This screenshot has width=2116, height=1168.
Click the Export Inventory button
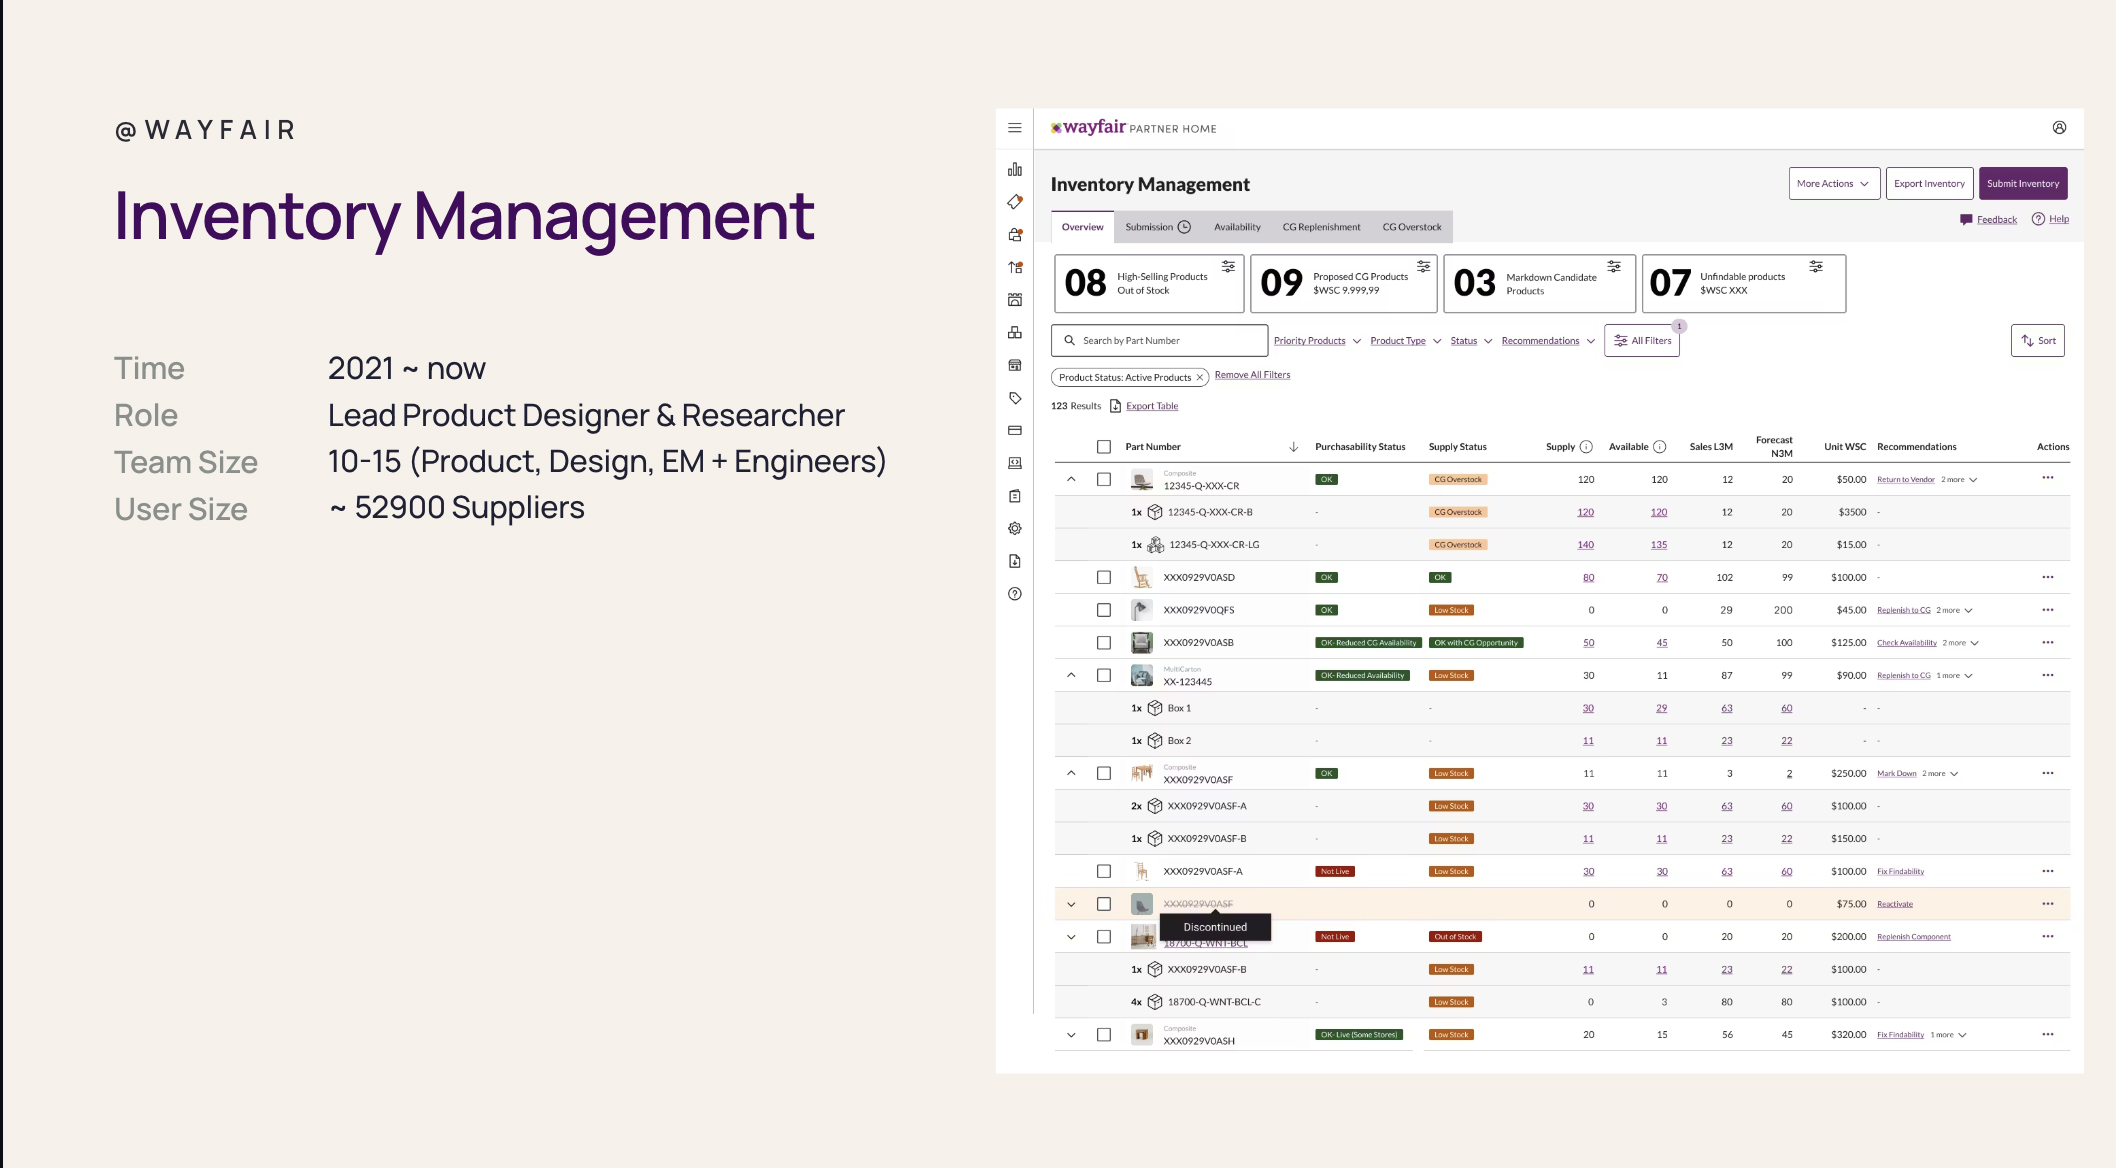[1929, 184]
